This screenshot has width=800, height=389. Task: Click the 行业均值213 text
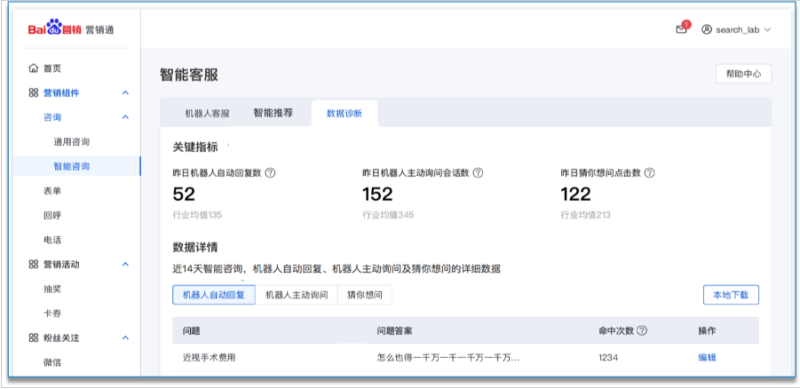(x=585, y=215)
